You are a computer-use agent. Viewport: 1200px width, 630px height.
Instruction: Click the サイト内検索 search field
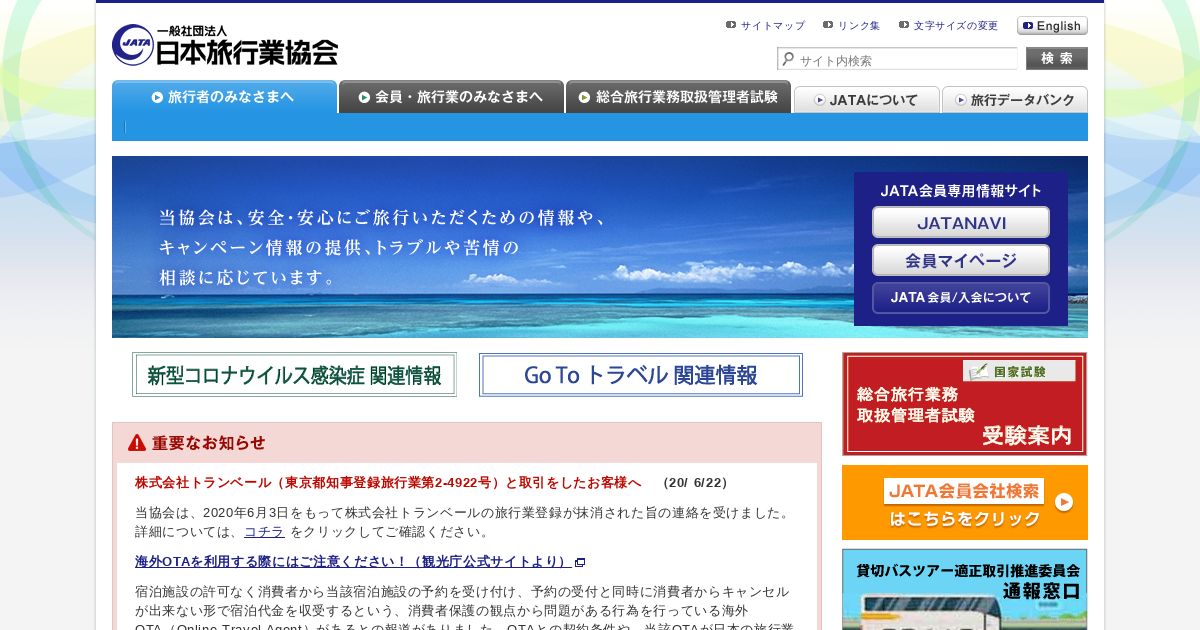897,60
